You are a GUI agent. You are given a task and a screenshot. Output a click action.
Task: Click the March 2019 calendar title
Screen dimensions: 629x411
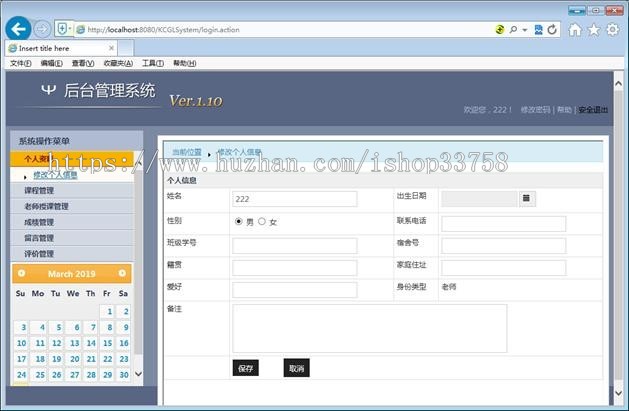pyautogui.click(x=72, y=273)
